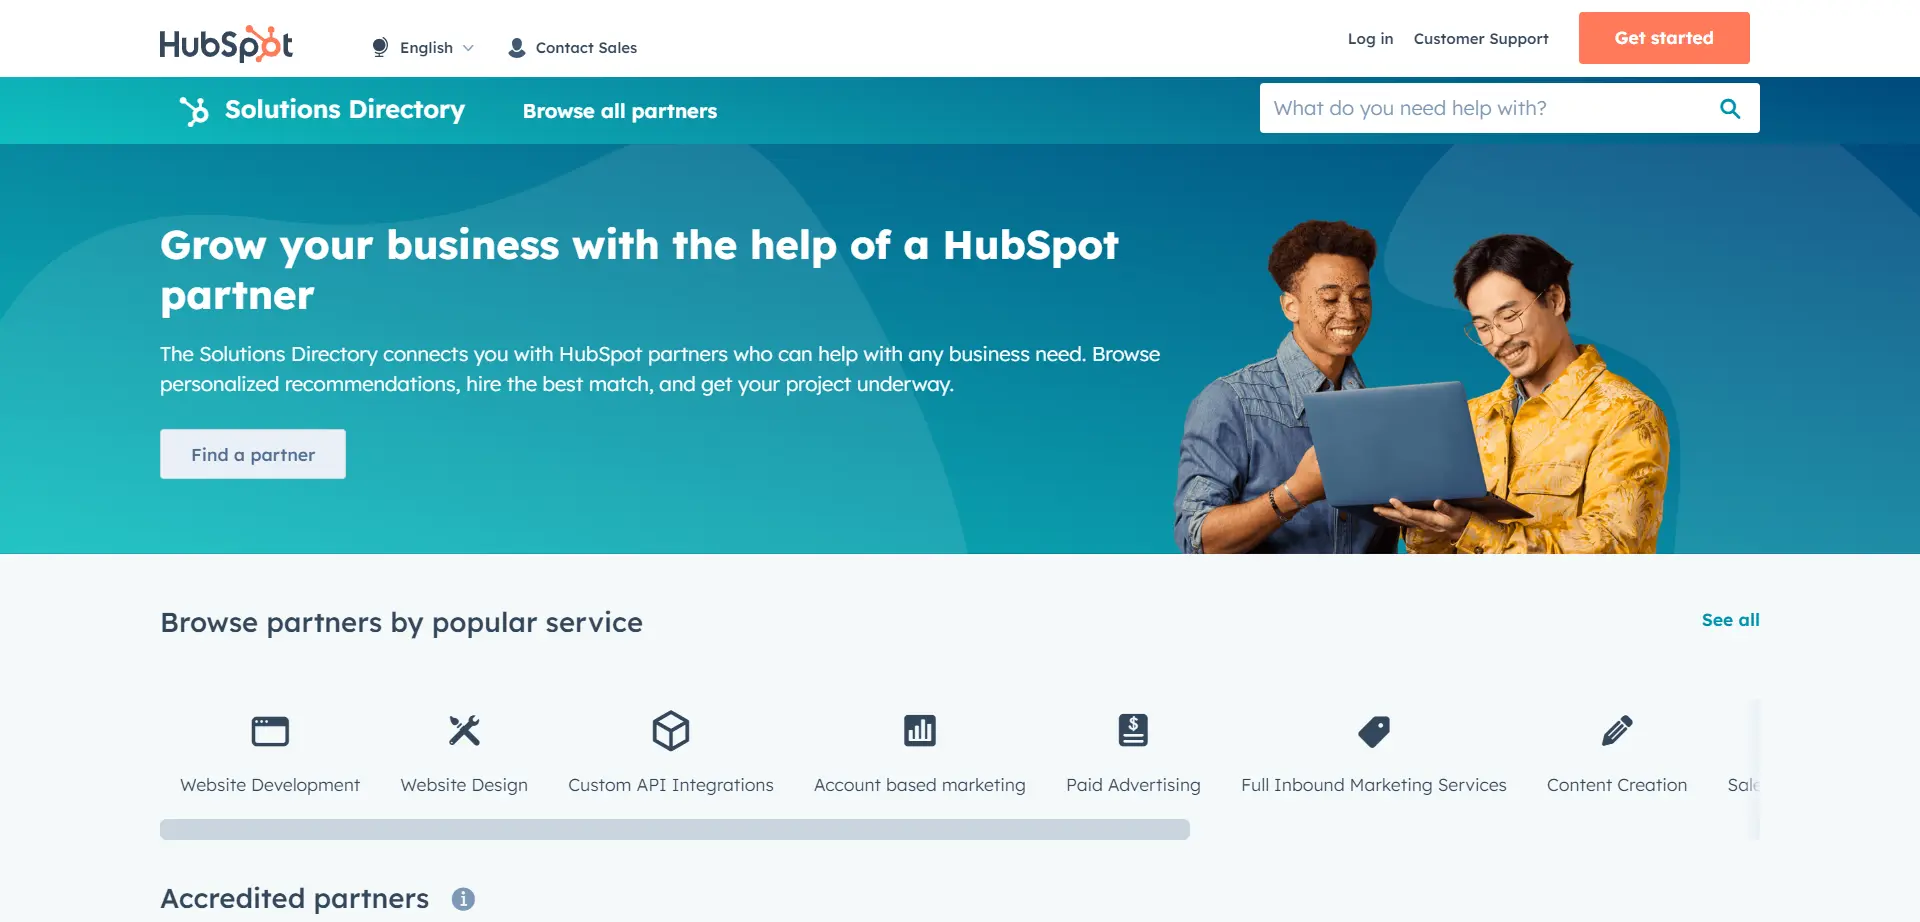1920x922 pixels.
Task: Select Content Creation pencil icon
Action: (1617, 731)
